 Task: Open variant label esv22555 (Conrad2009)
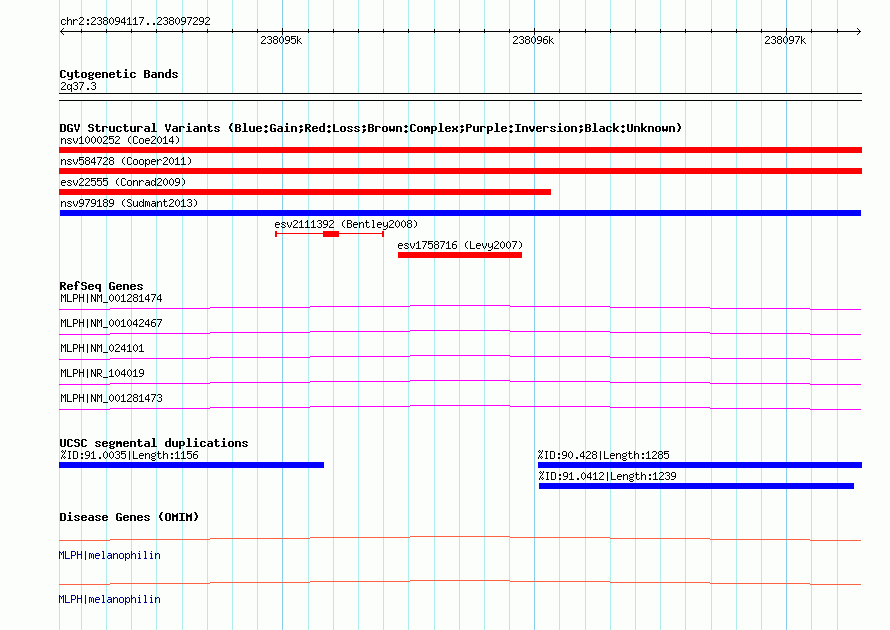[123, 182]
